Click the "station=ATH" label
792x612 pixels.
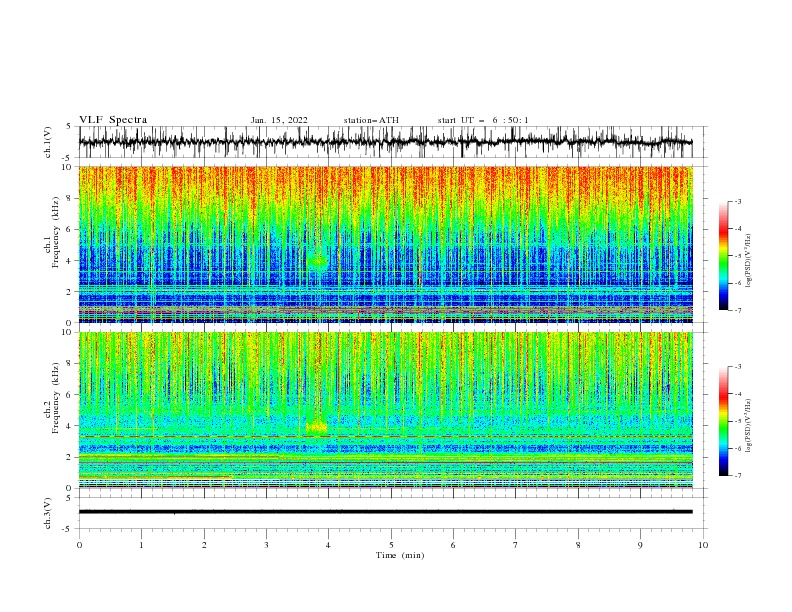tap(371, 120)
